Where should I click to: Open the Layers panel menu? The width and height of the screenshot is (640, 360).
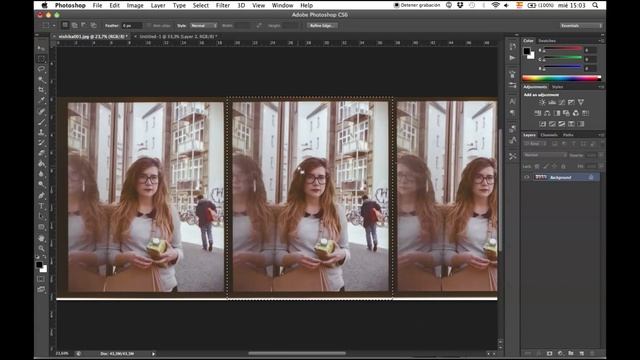coord(601,135)
